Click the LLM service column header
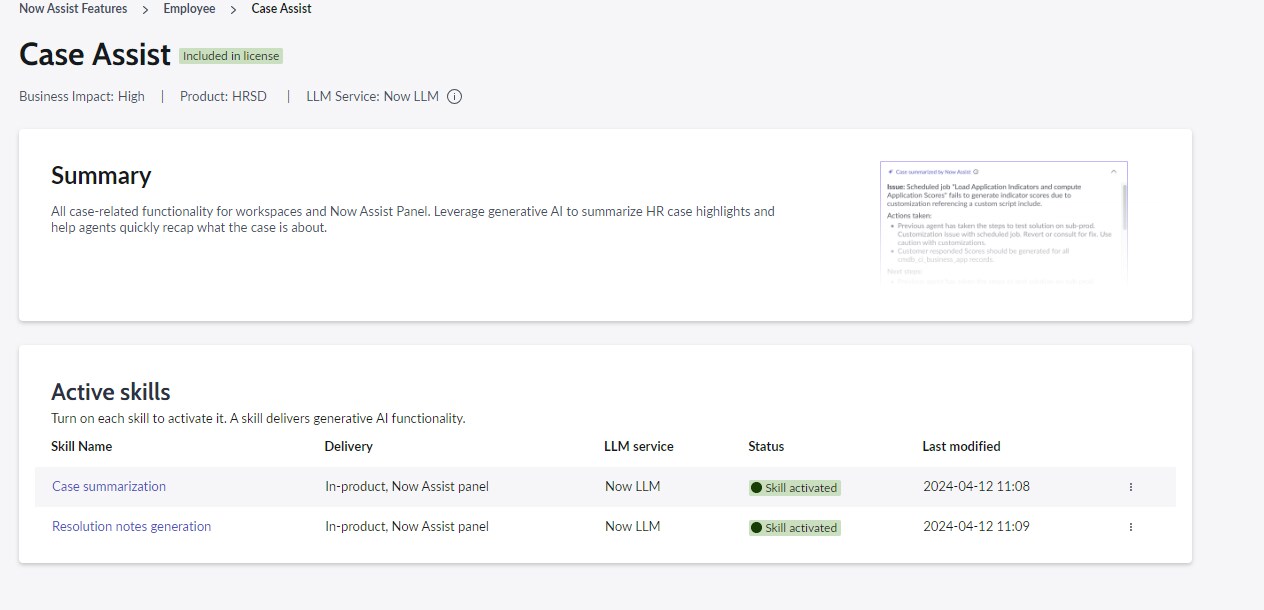The width and height of the screenshot is (1264, 610). pos(639,447)
